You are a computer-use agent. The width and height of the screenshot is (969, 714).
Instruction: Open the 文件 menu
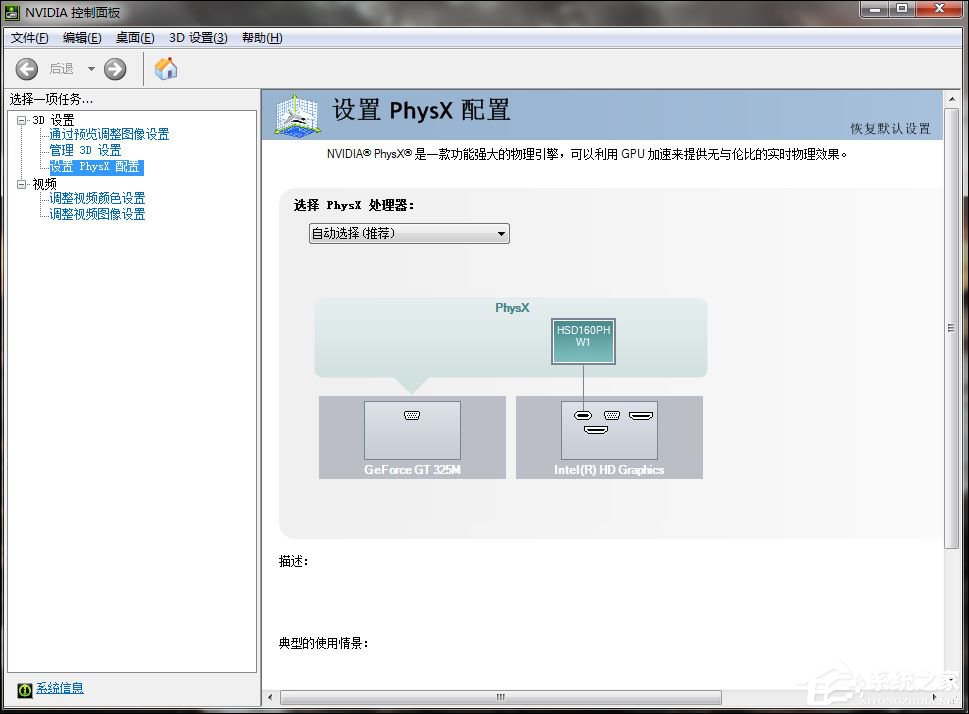(x=29, y=37)
